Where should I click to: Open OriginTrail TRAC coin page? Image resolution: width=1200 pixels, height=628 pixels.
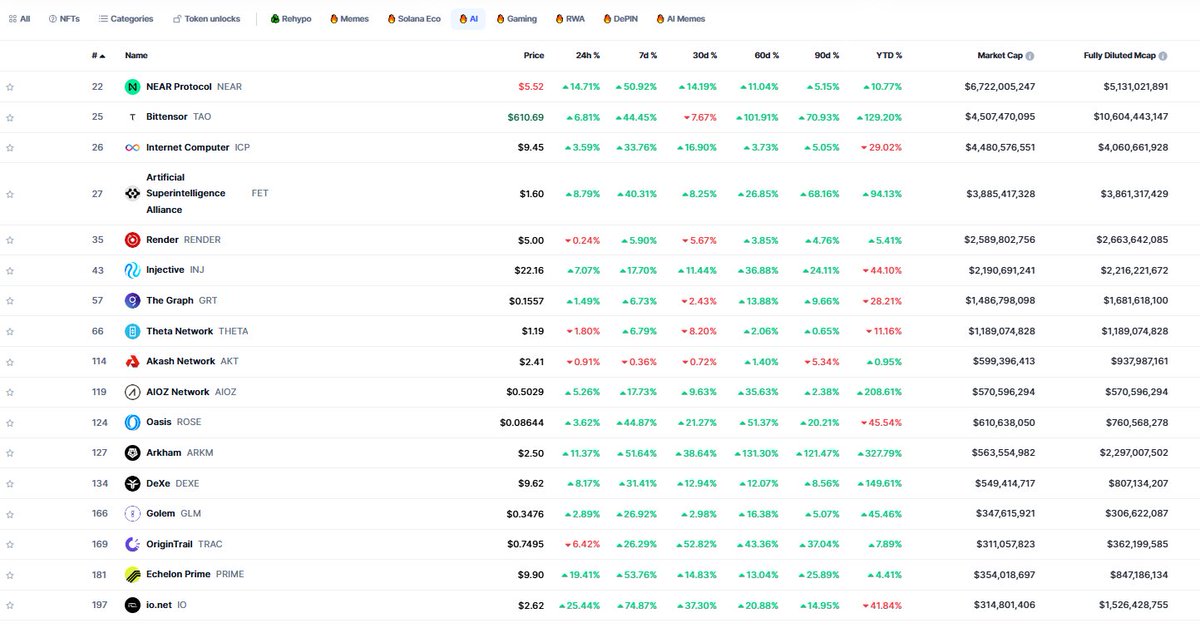coord(185,545)
